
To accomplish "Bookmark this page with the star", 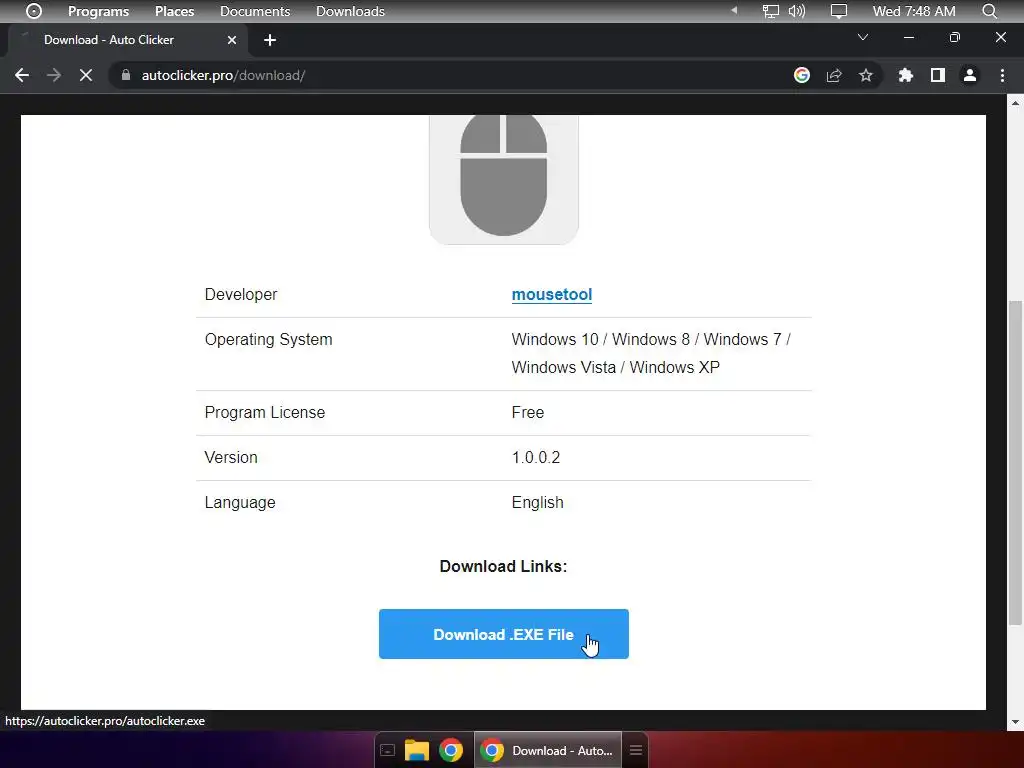I will coord(866,75).
